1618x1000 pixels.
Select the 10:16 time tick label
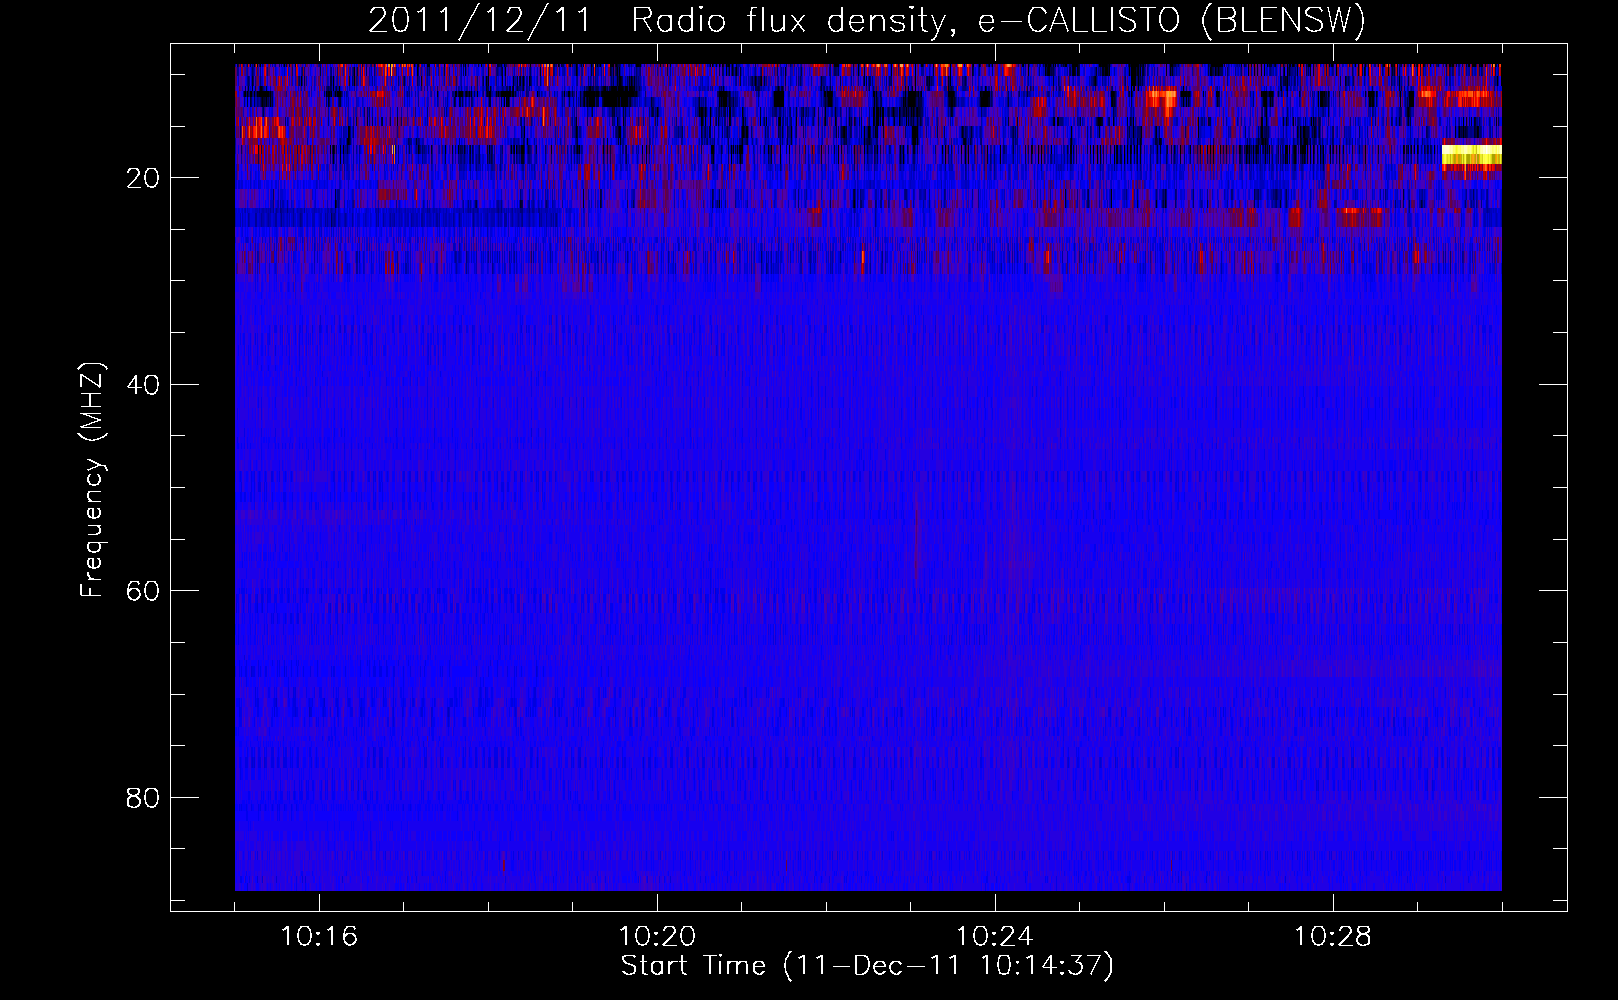[x=319, y=937]
